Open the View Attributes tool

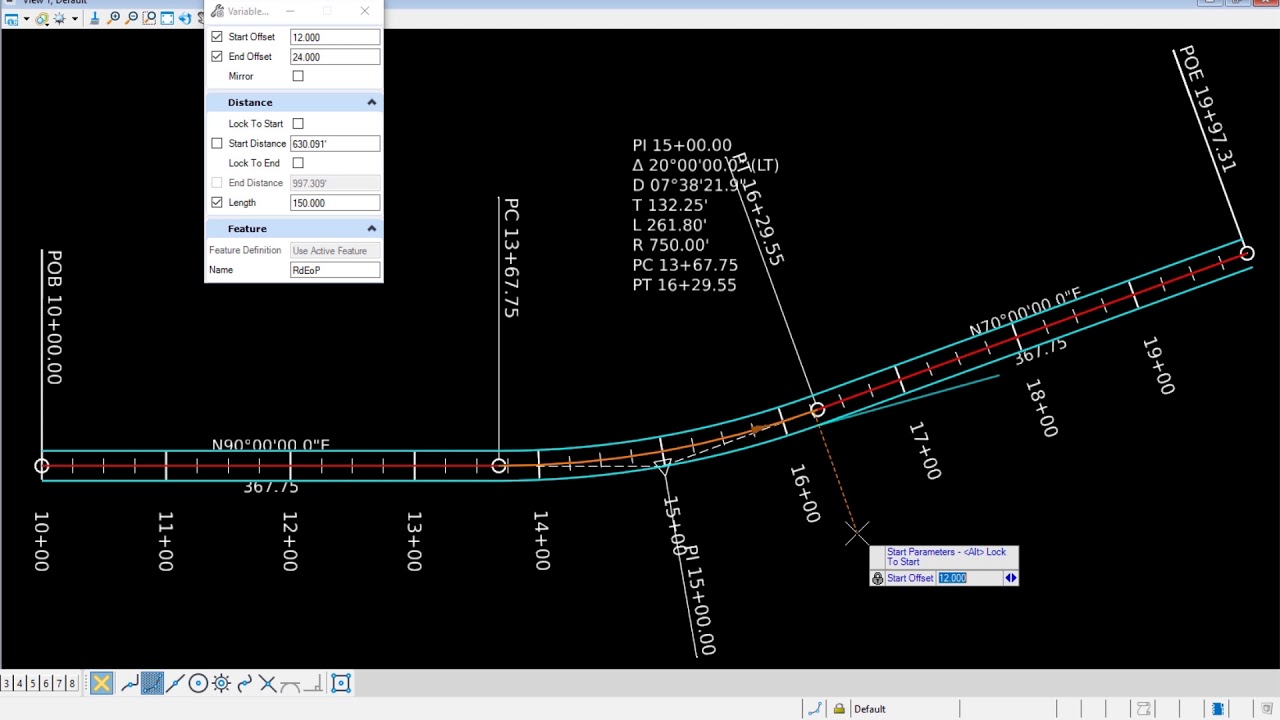click(11, 19)
